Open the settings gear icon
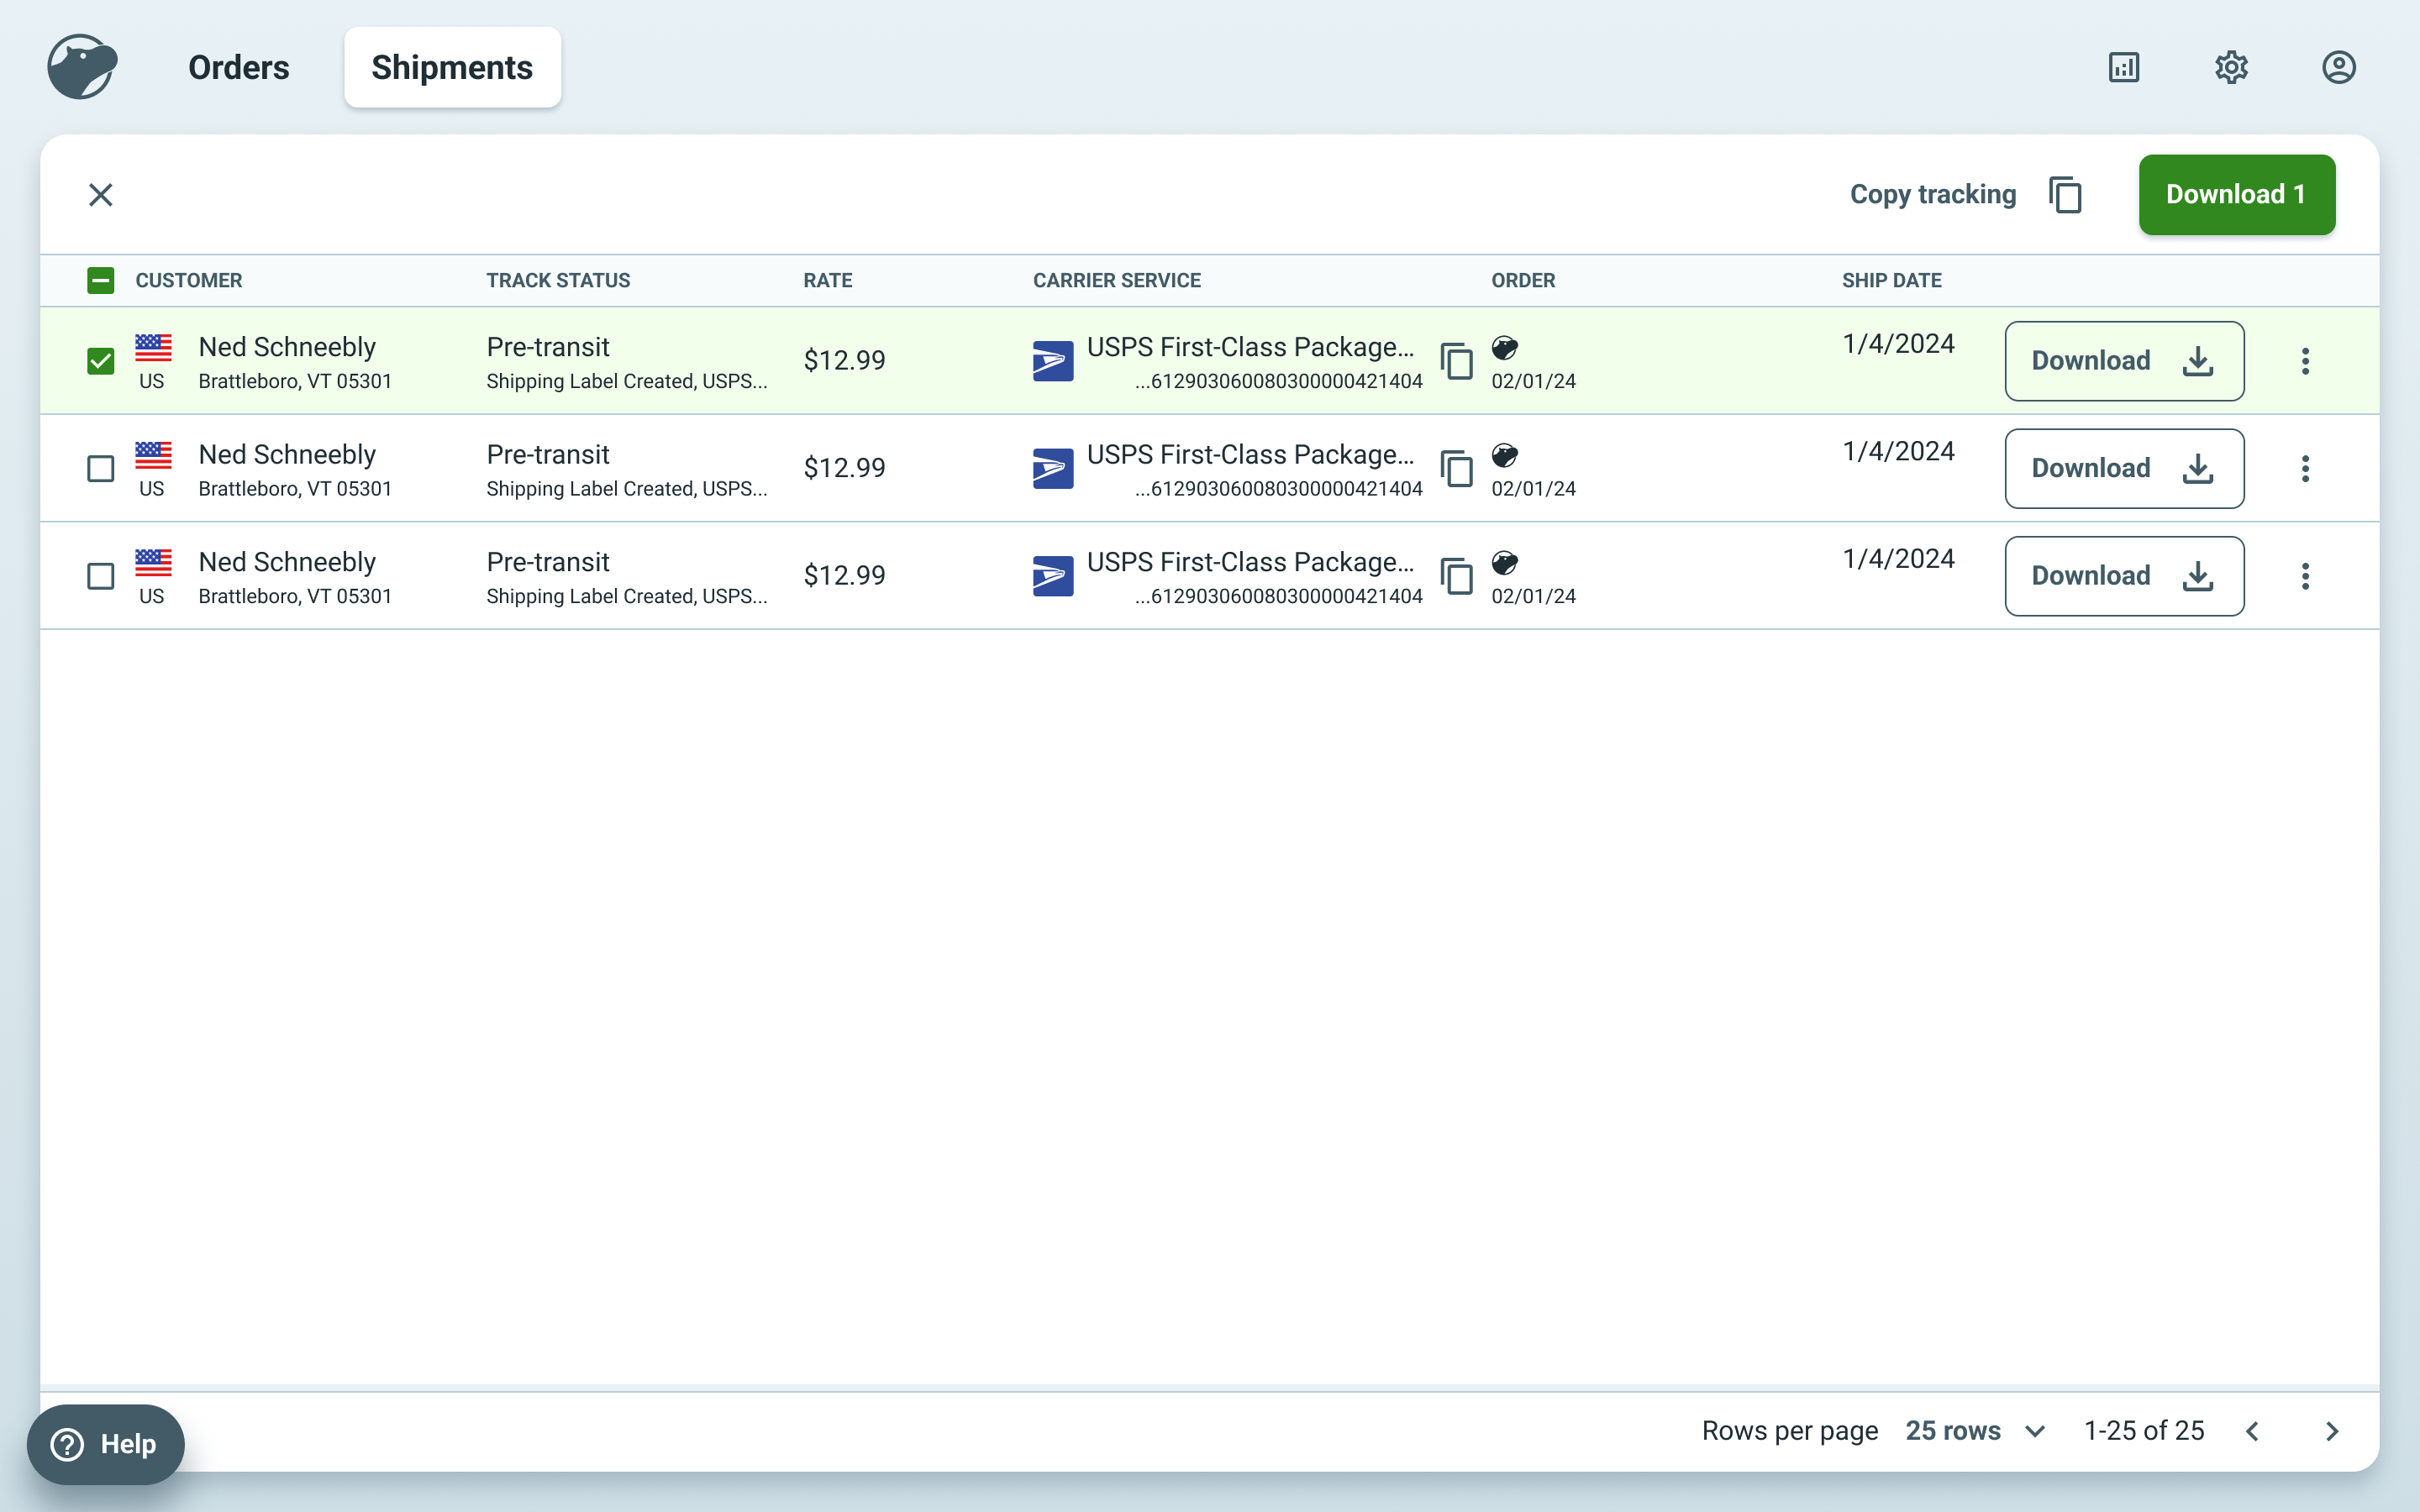Image resolution: width=2420 pixels, height=1512 pixels. point(2231,67)
